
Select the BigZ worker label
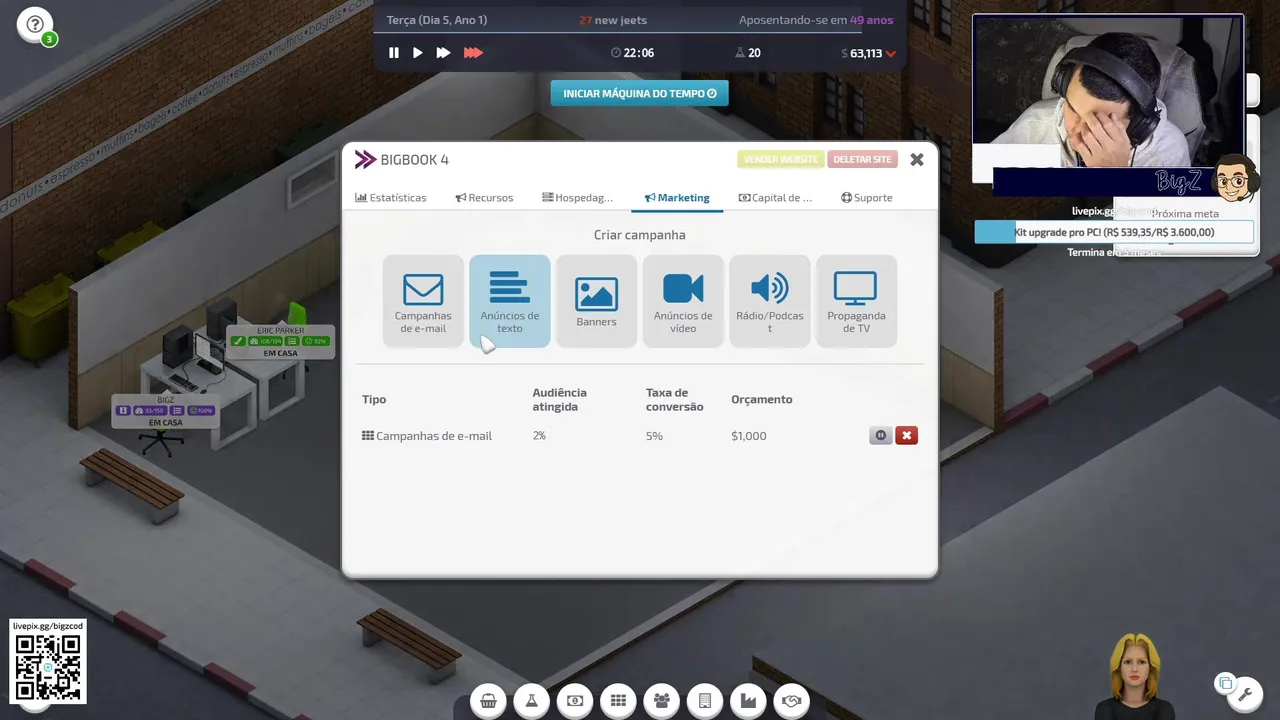(165, 411)
